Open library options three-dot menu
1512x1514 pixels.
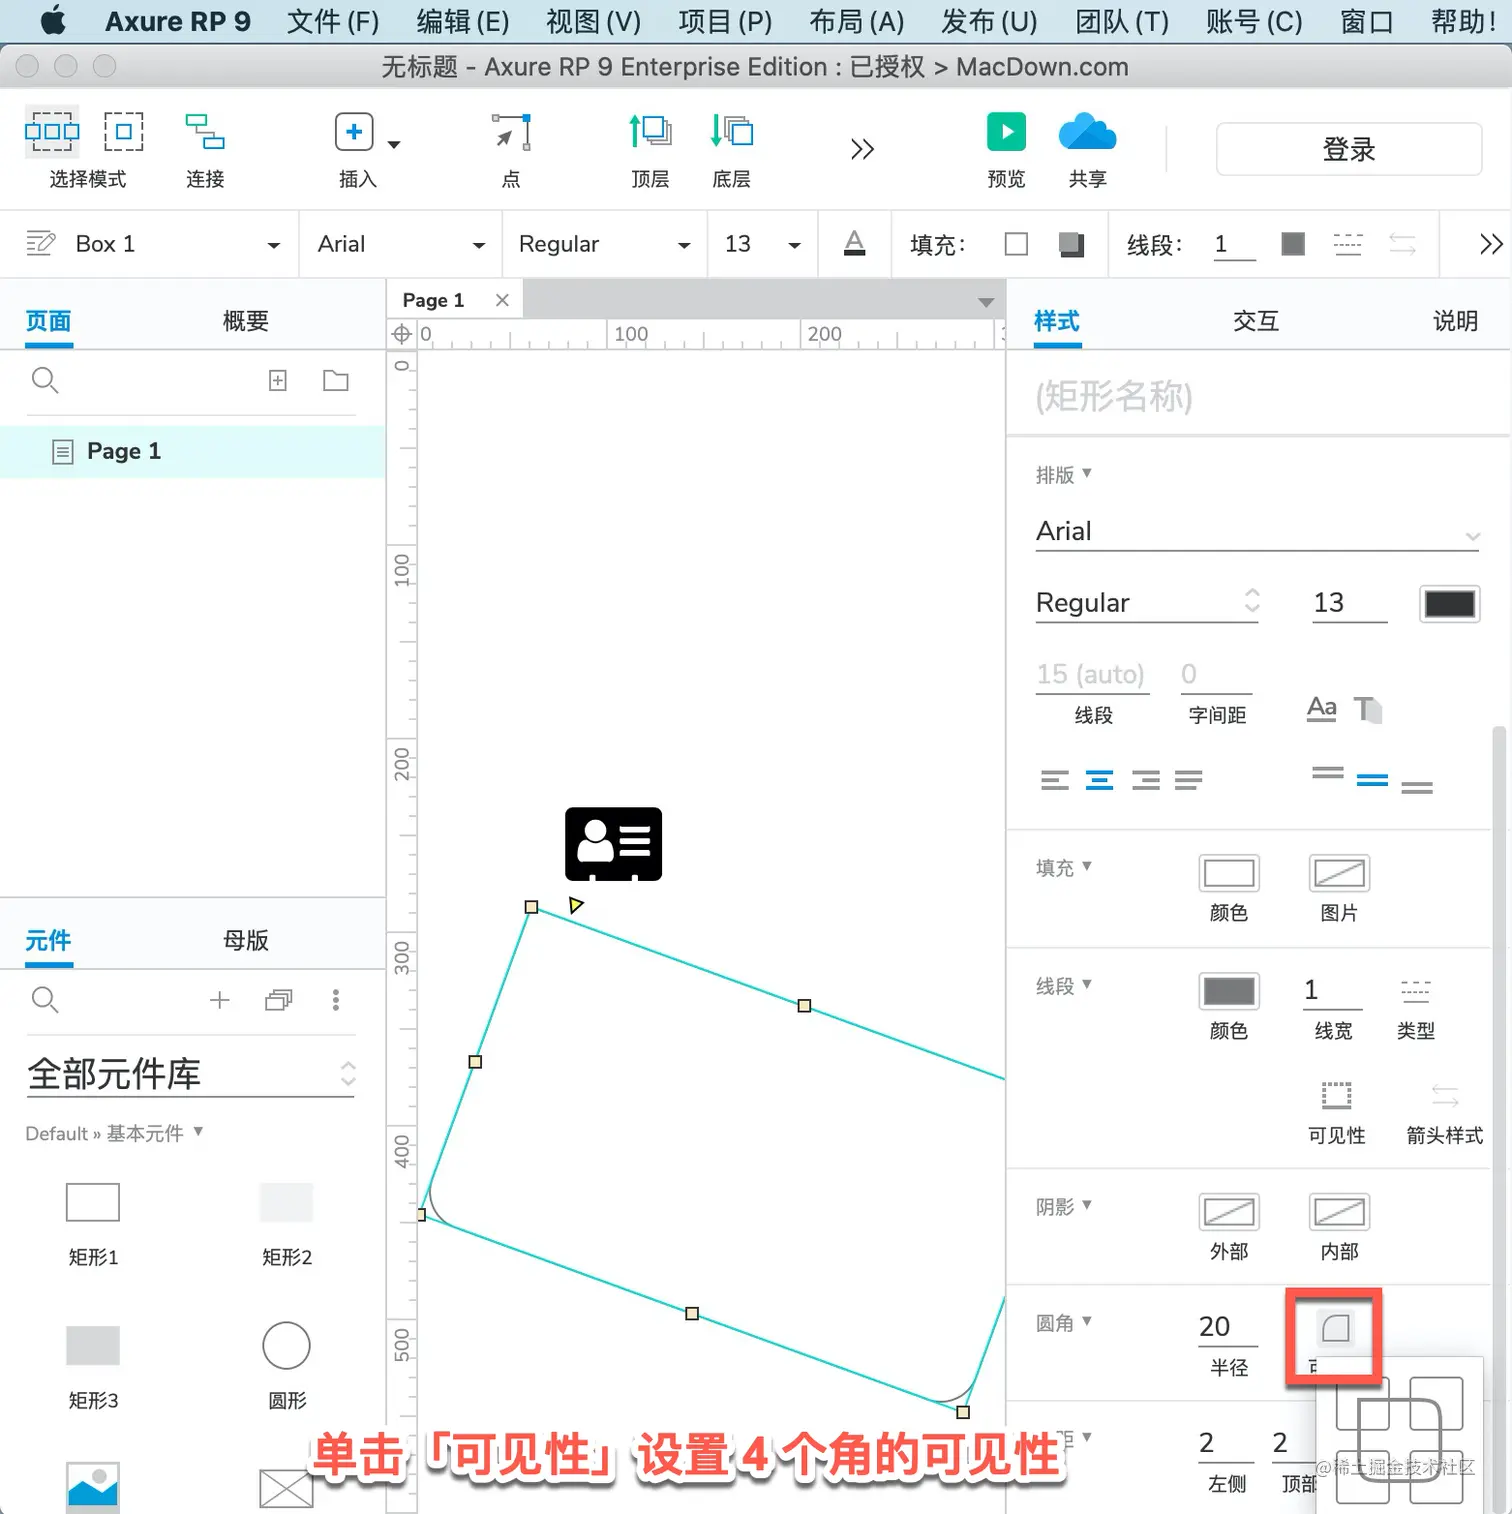click(336, 1000)
